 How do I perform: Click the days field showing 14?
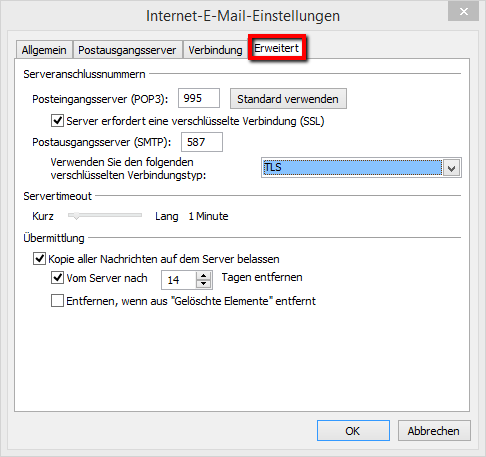(179, 280)
